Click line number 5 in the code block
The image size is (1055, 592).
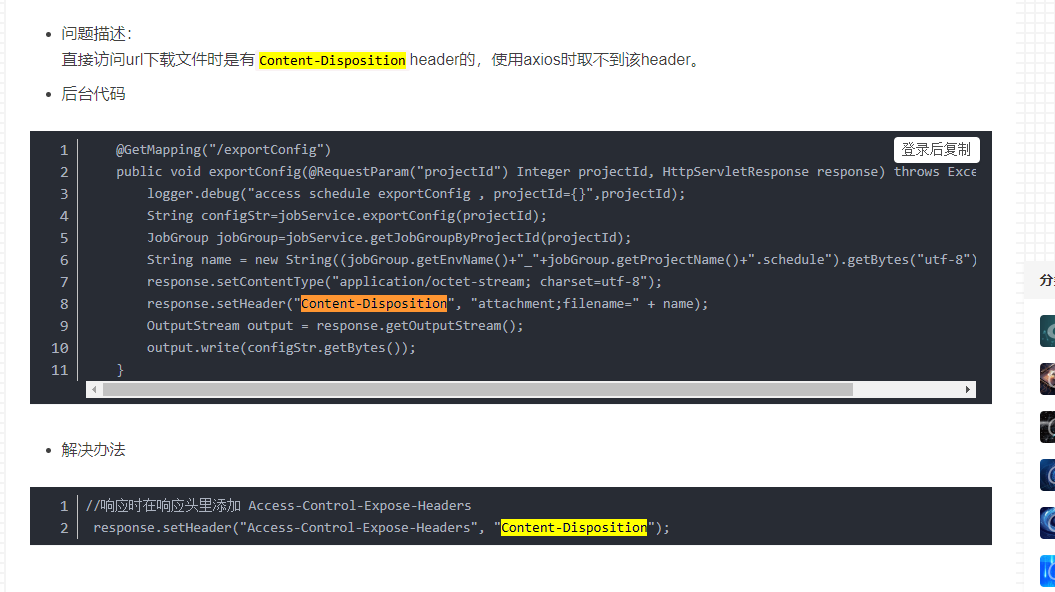point(63,237)
